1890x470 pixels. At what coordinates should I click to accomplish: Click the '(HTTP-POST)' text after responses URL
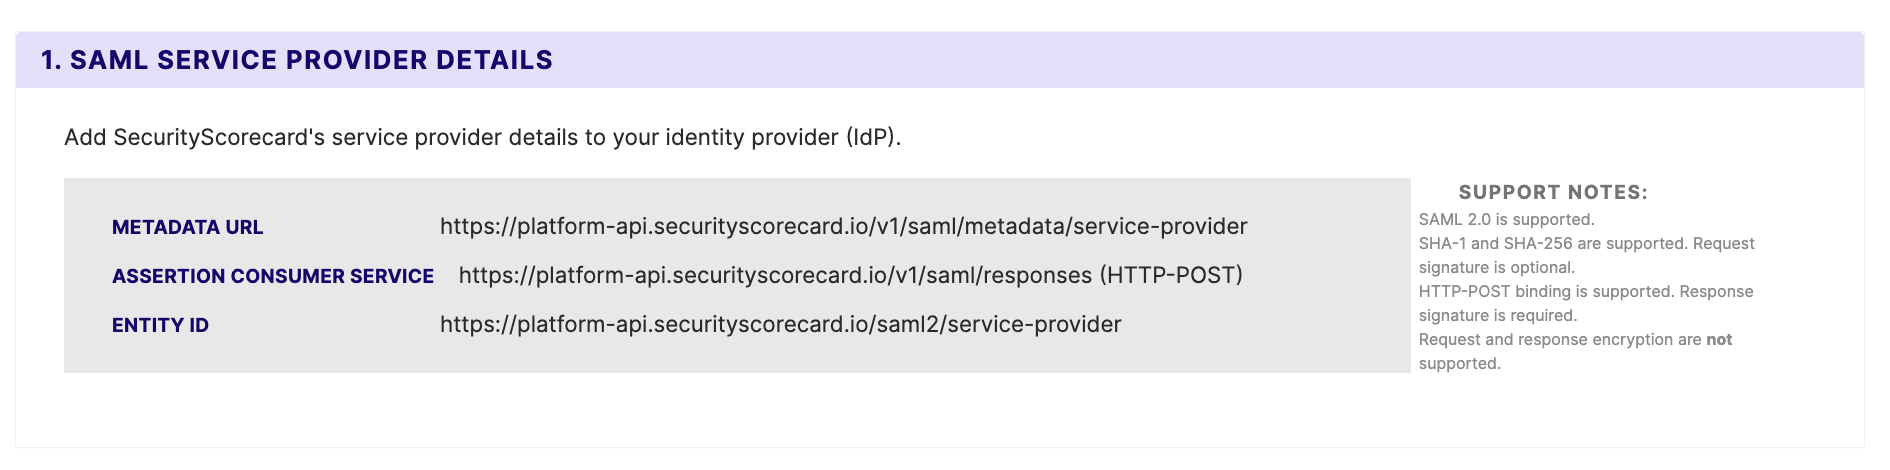click(1171, 276)
